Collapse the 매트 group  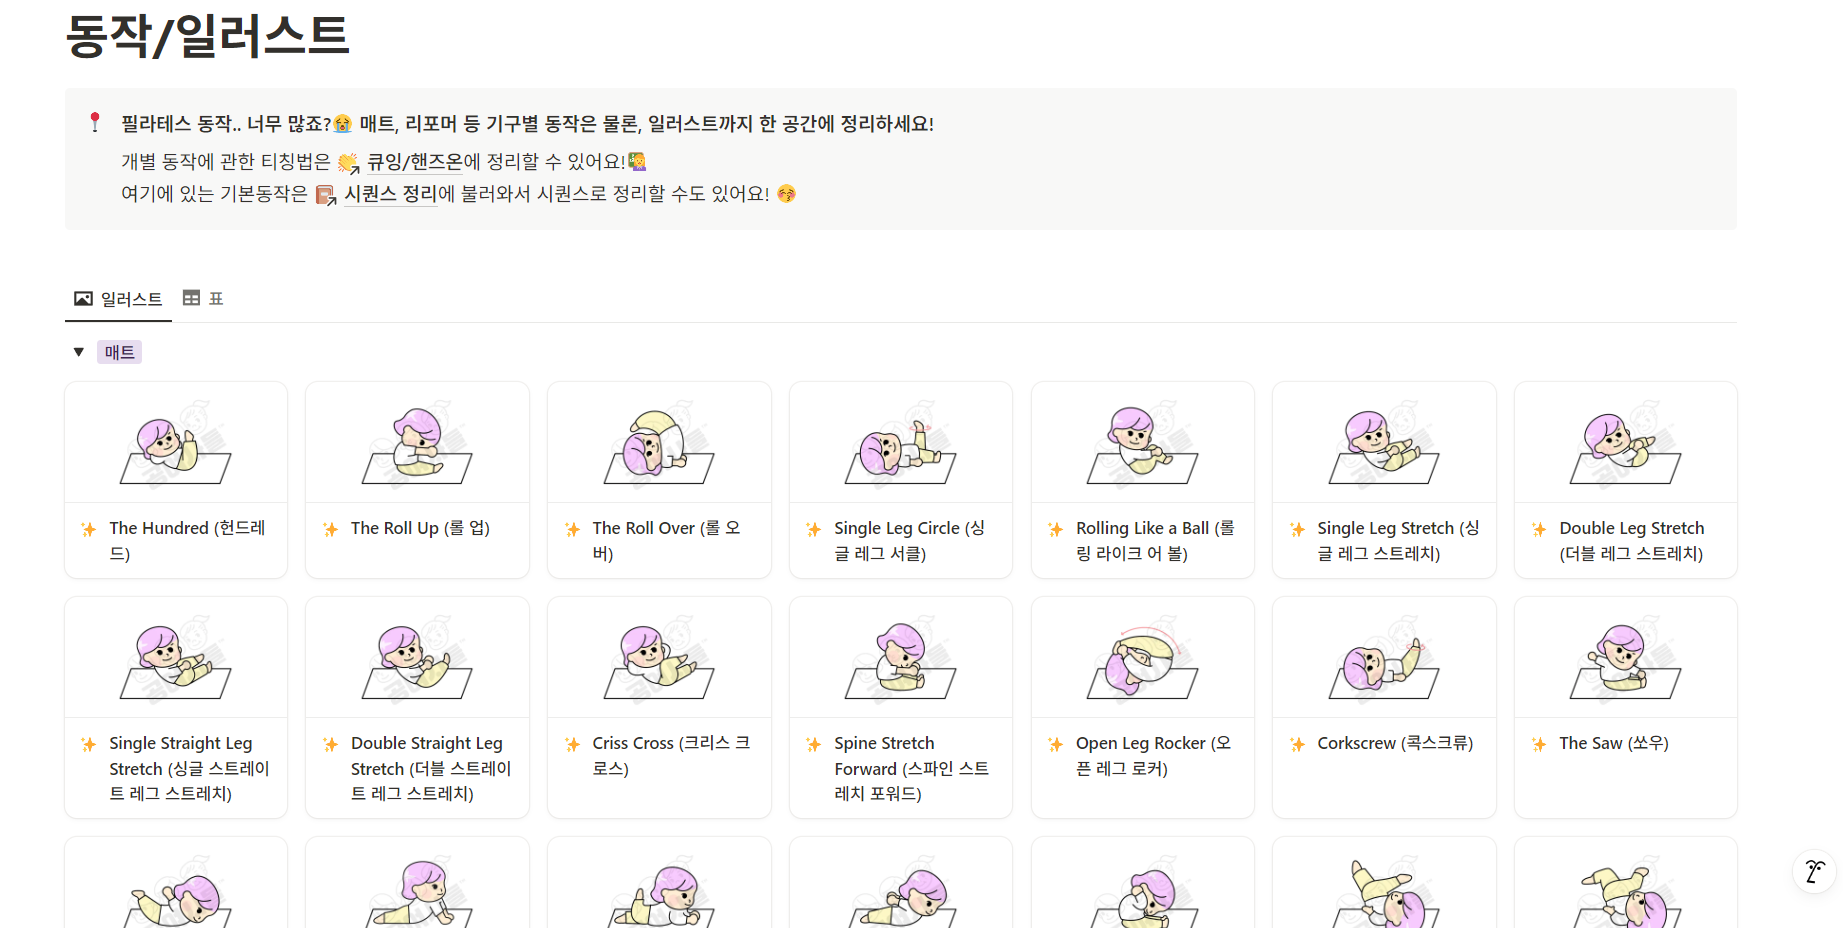pos(79,351)
